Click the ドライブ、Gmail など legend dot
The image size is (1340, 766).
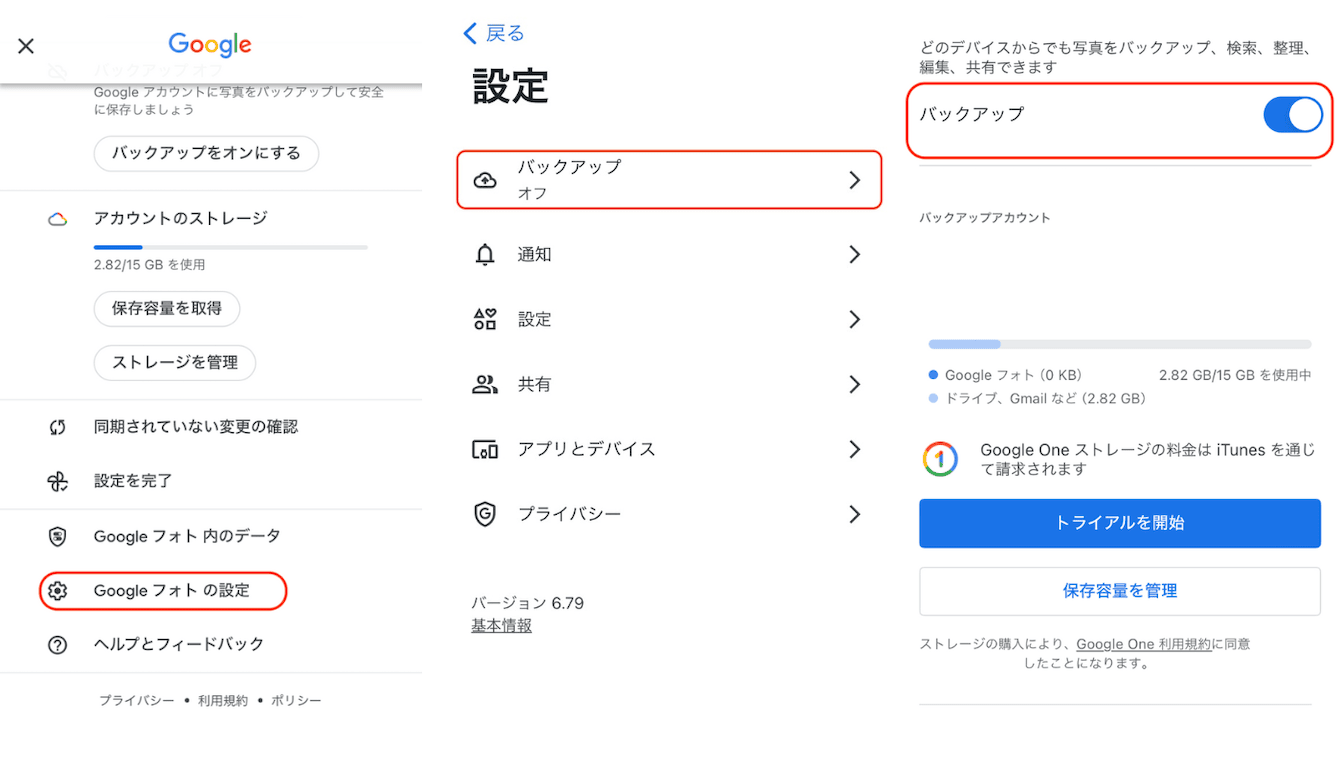coord(933,399)
